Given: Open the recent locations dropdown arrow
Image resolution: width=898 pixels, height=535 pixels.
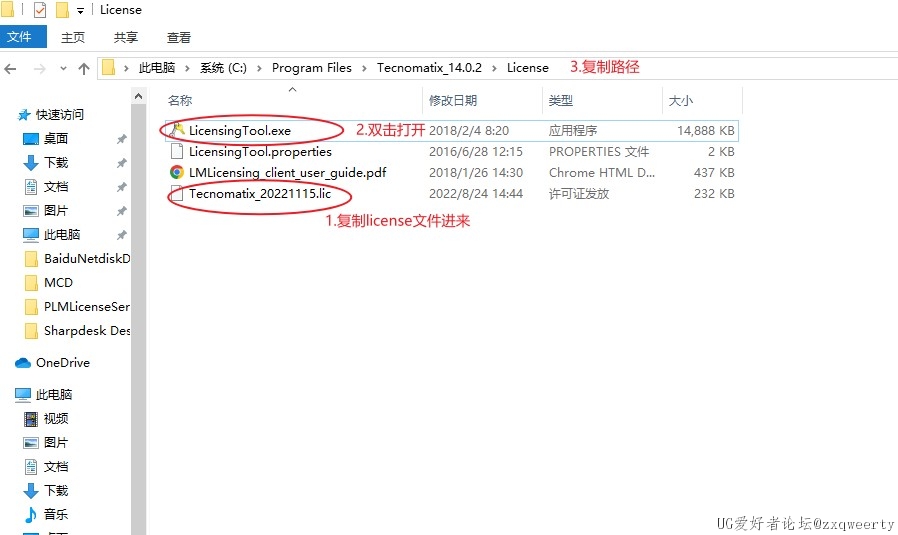Looking at the screenshot, I should (x=63, y=69).
